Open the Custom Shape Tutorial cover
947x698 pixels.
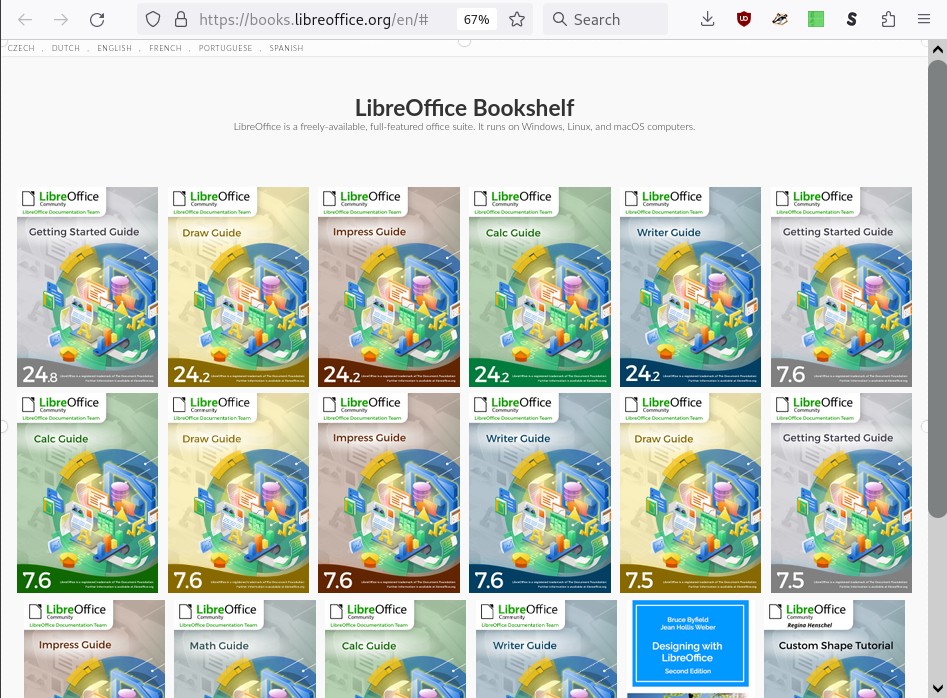[835, 648]
